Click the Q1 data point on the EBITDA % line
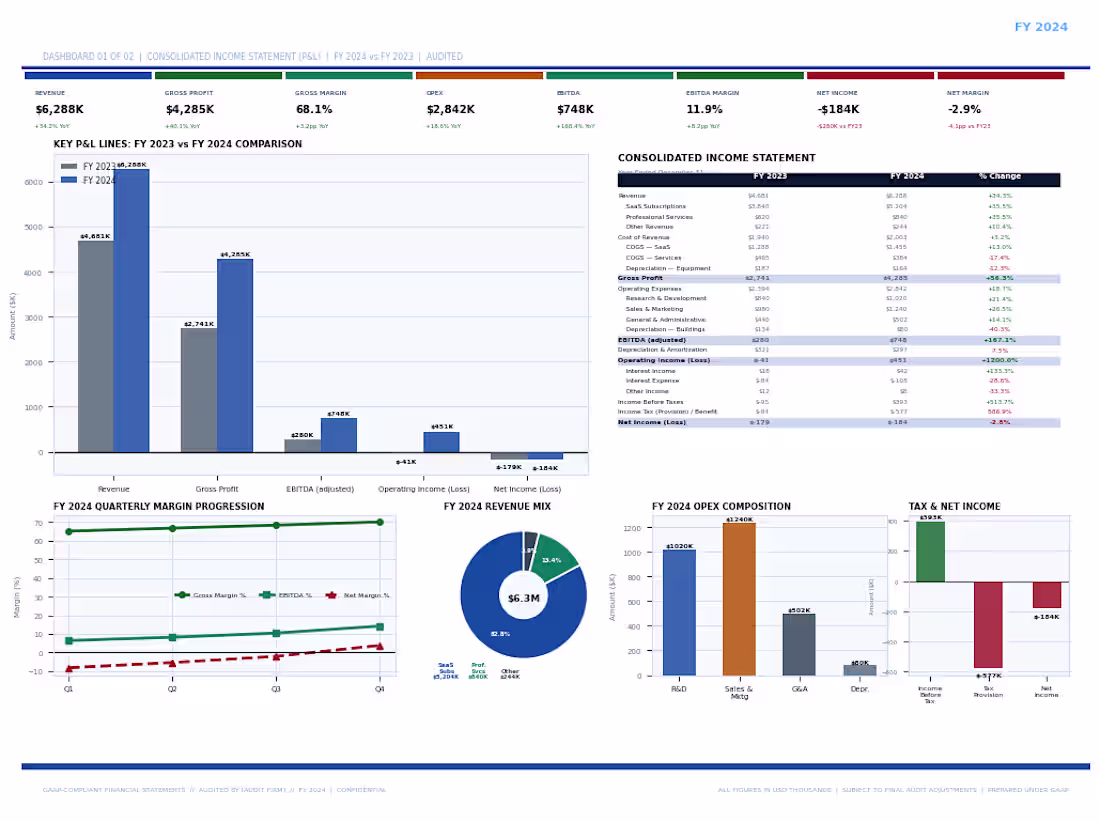Viewport: 1100px width, 822px height. coord(69,641)
